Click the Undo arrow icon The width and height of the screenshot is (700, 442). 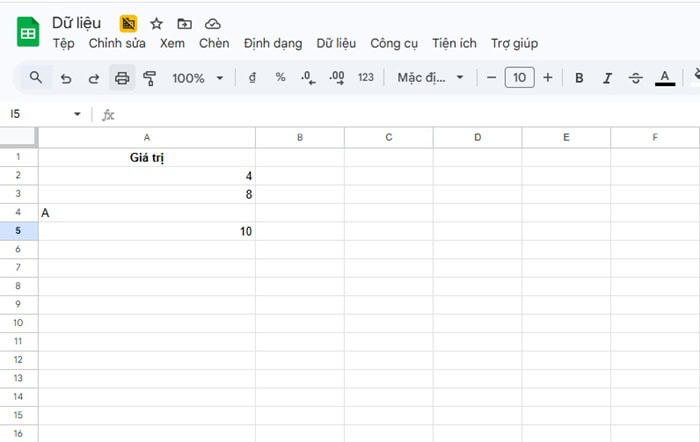(66, 78)
